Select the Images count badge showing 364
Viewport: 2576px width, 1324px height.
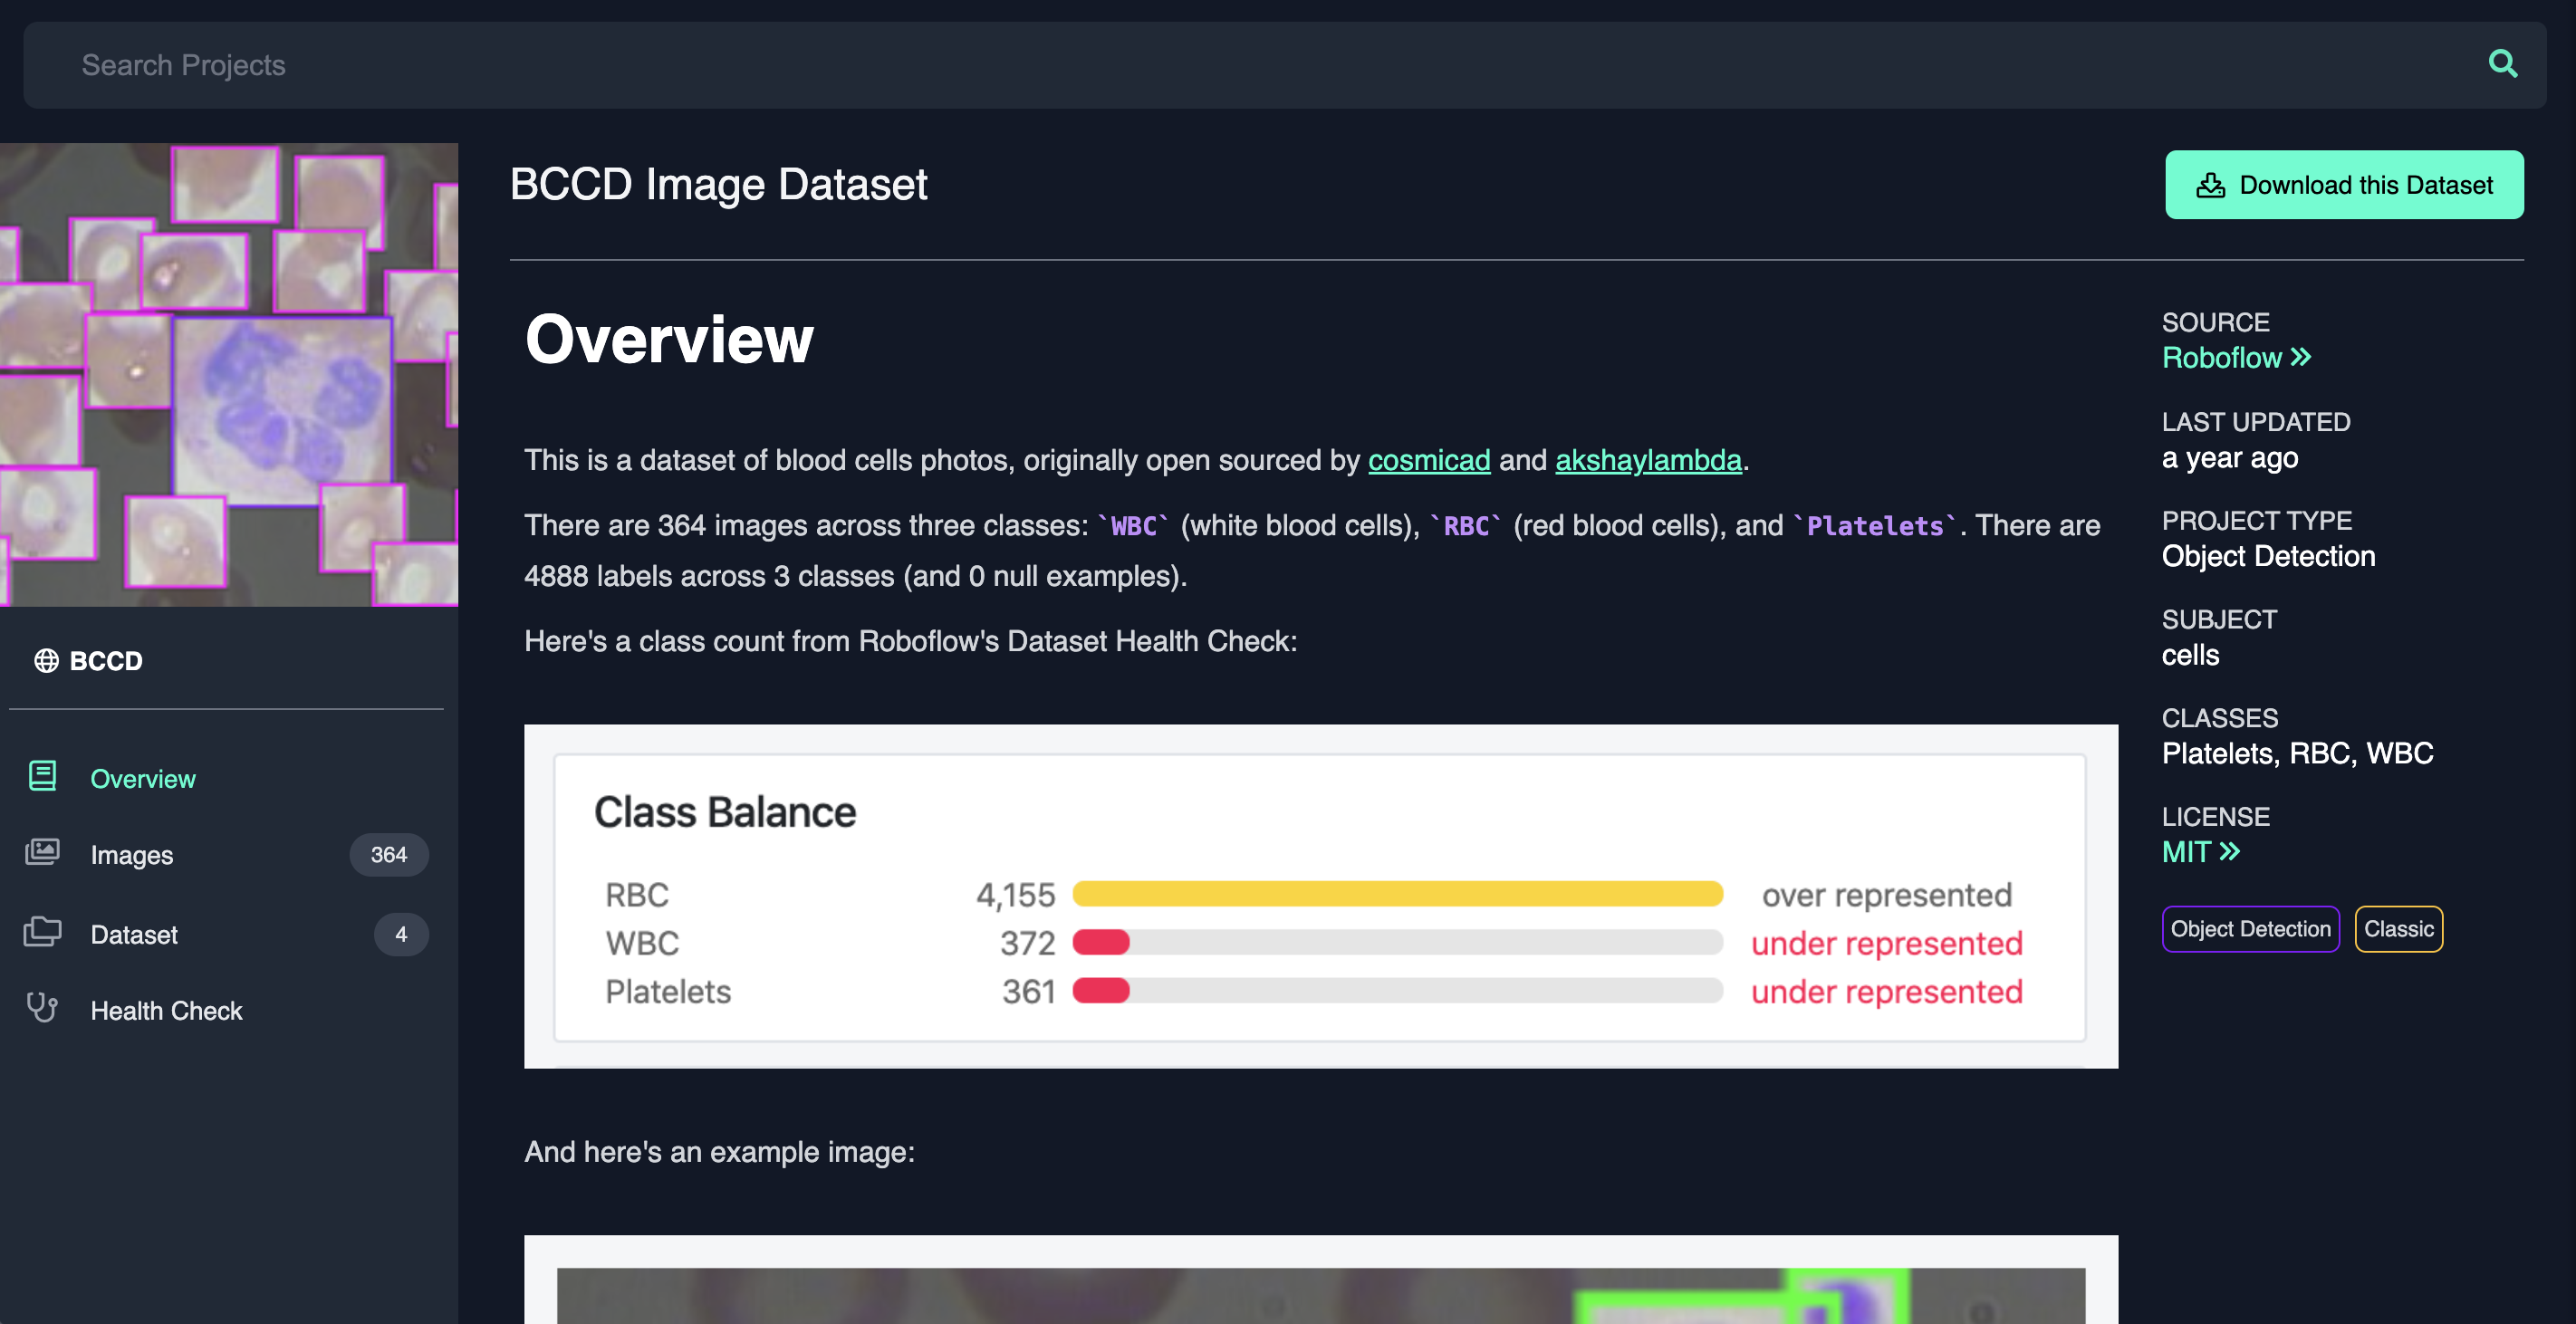[389, 854]
